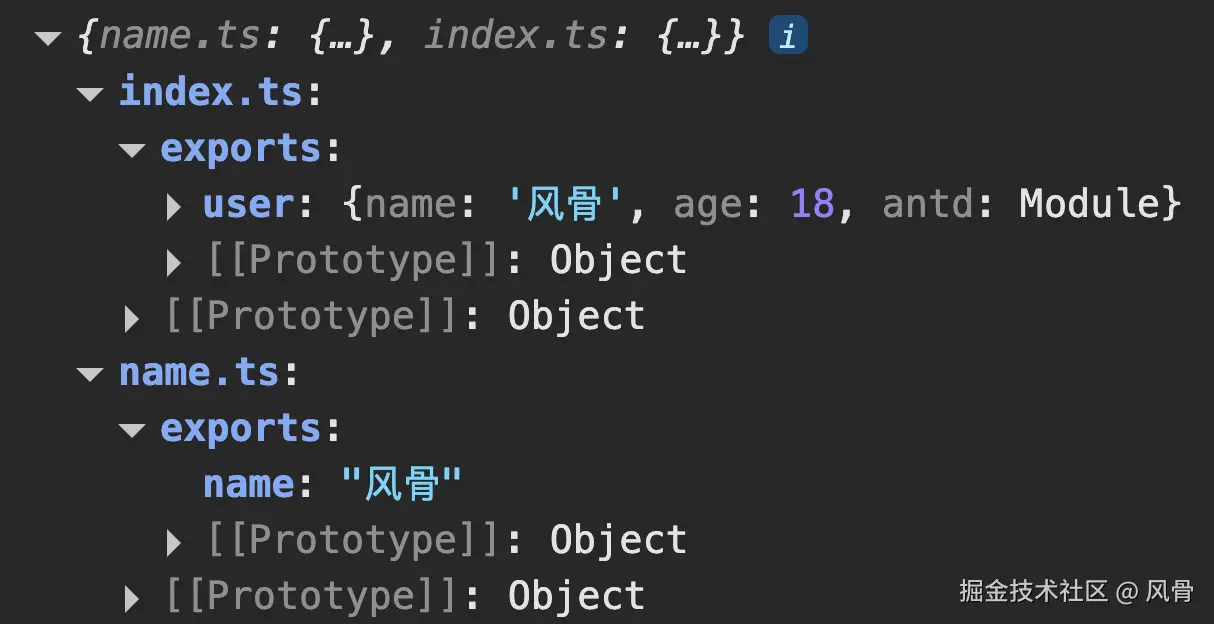Click the user property key
The height and width of the screenshot is (624, 1214).
tap(247, 205)
